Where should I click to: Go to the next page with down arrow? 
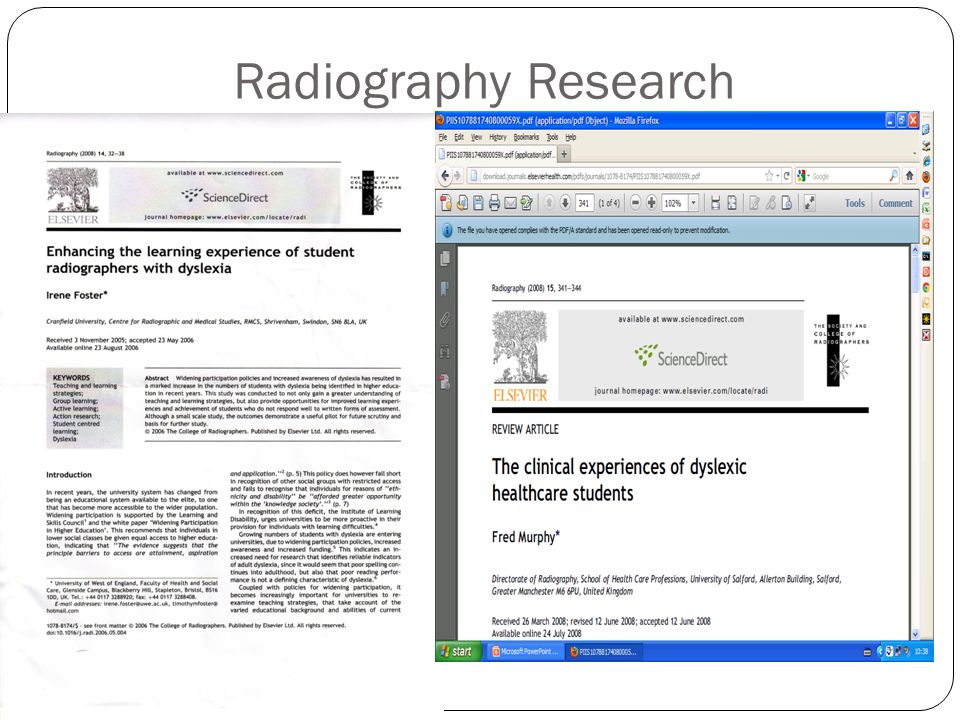pyautogui.click(x=565, y=203)
